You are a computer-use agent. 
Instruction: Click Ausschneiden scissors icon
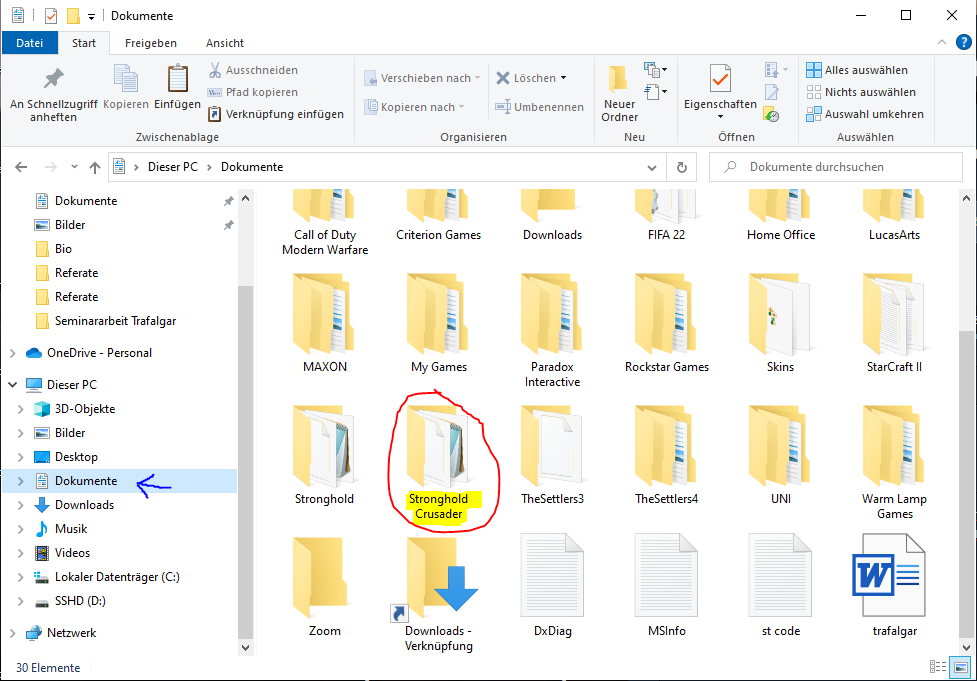point(215,70)
